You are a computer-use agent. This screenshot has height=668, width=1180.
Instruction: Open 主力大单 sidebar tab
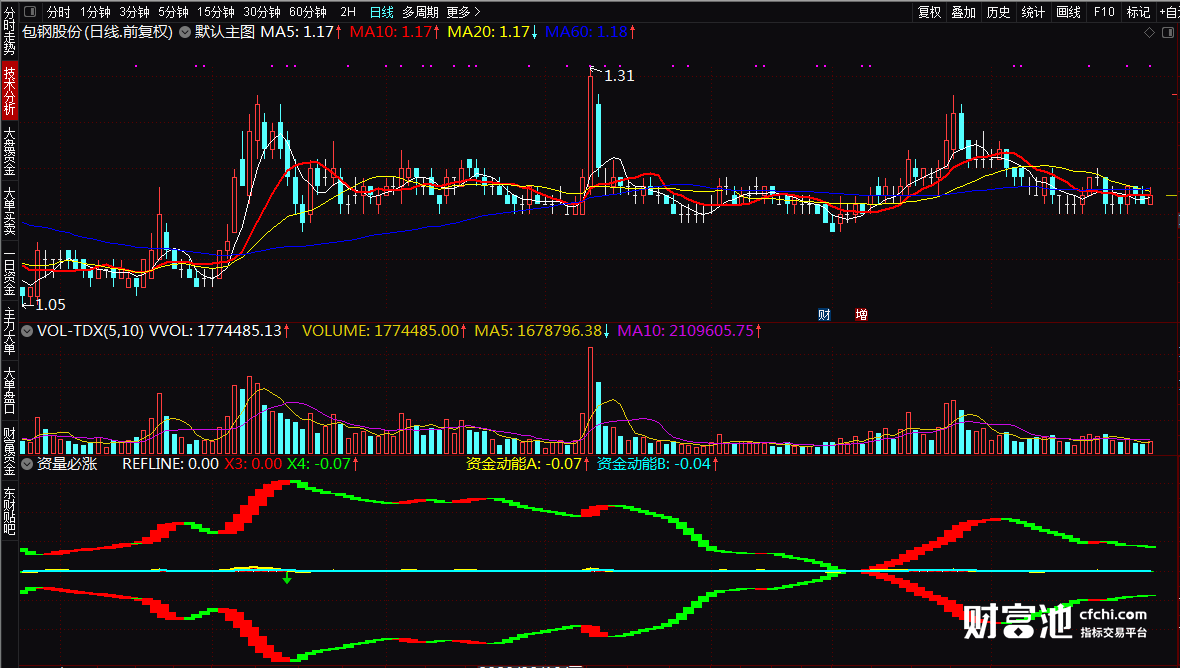pos(9,331)
